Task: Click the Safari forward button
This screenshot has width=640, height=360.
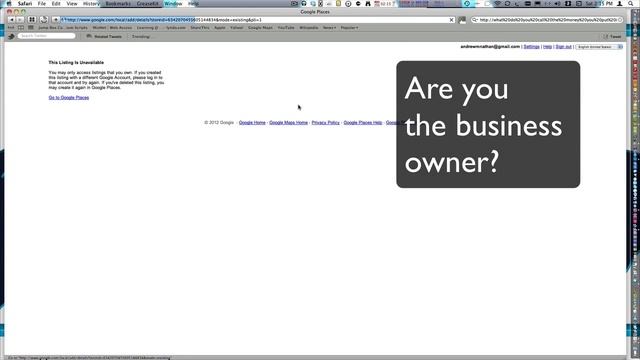Action: [x=20, y=20]
